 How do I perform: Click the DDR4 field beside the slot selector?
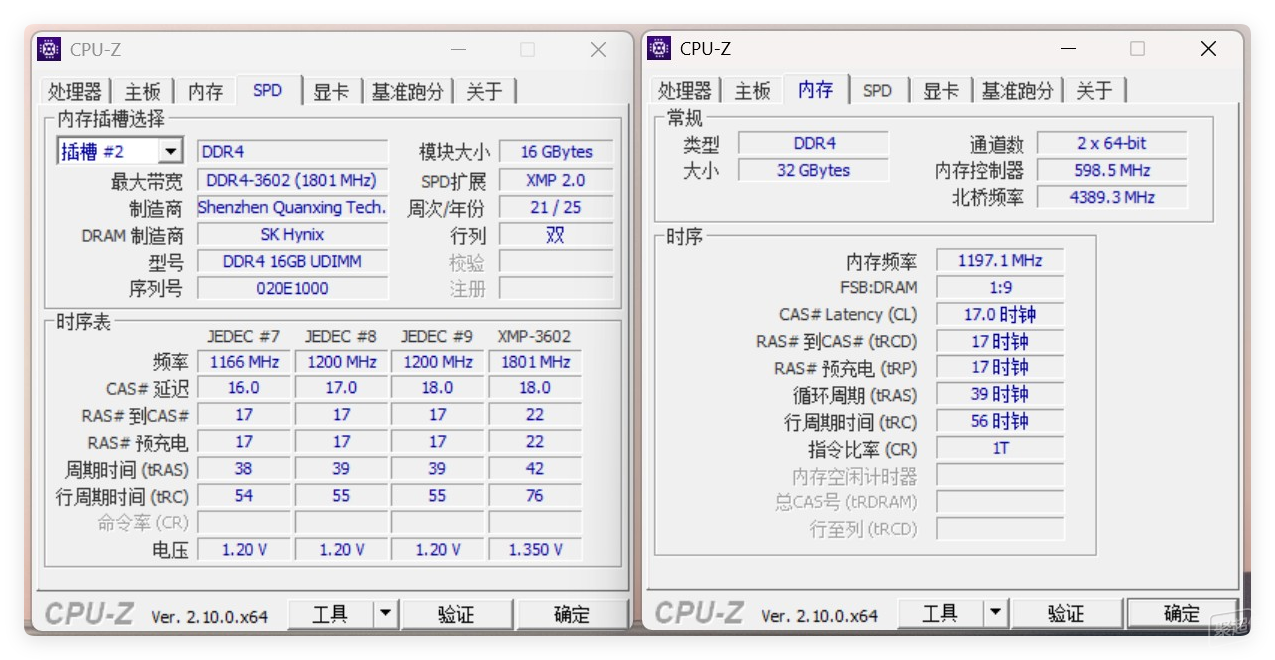click(292, 152)
